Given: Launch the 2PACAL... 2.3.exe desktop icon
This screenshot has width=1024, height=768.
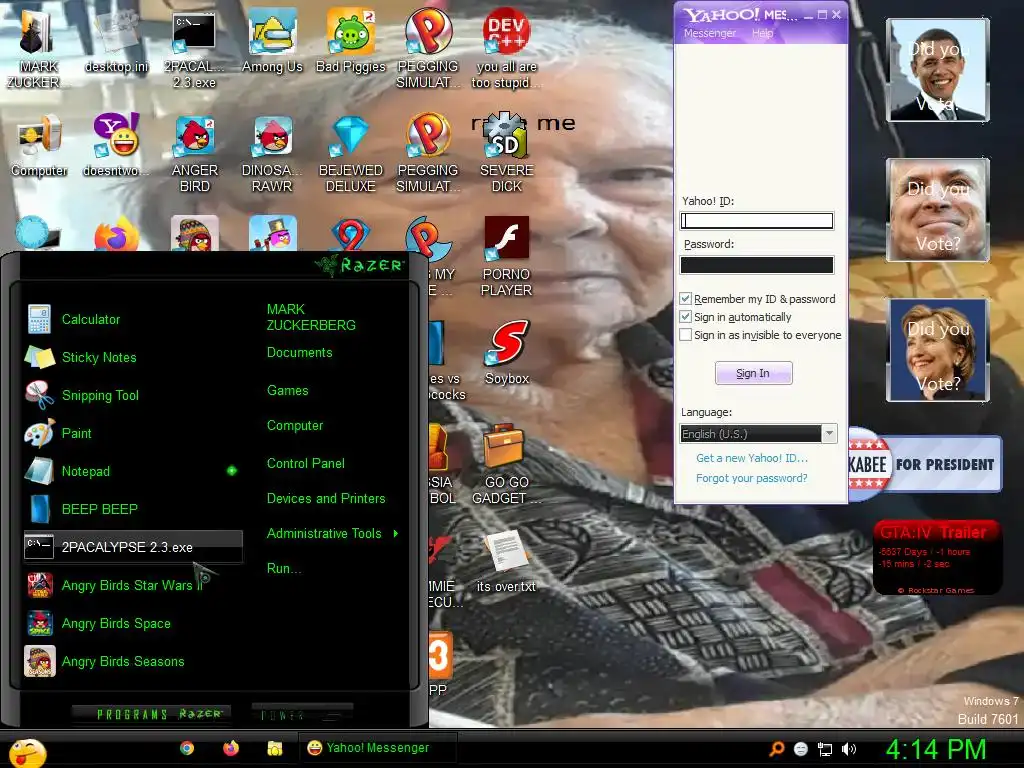Looking at the screenshot, I should point(194,50).
